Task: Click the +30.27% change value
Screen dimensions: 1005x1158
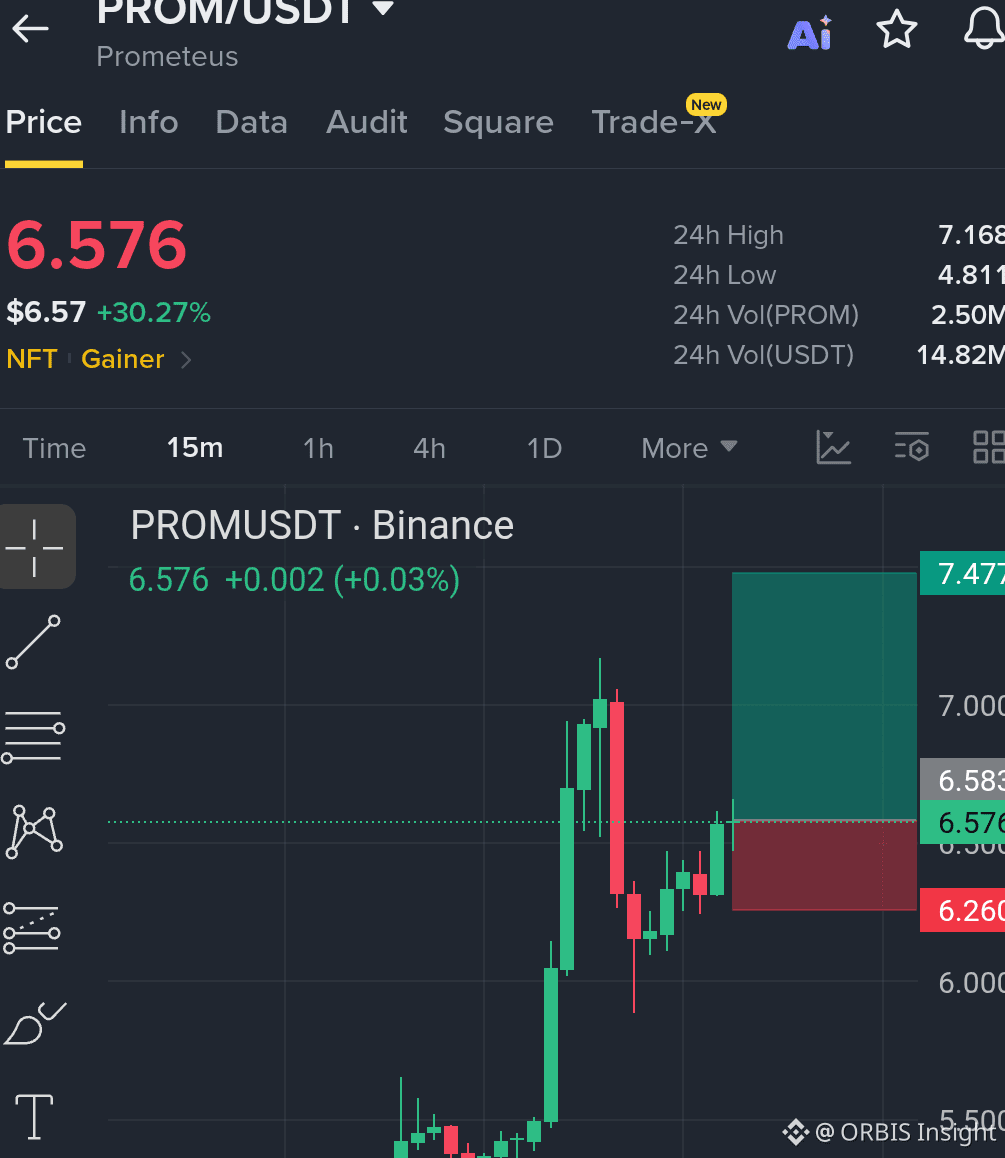Action: click(154, 312)
